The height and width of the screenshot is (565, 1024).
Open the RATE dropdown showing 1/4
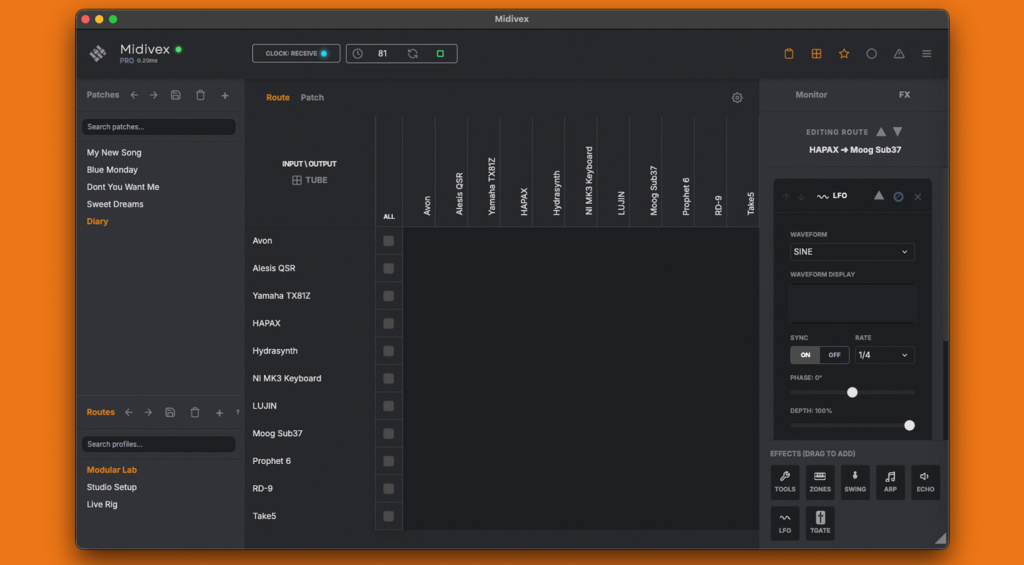[884, 355]
